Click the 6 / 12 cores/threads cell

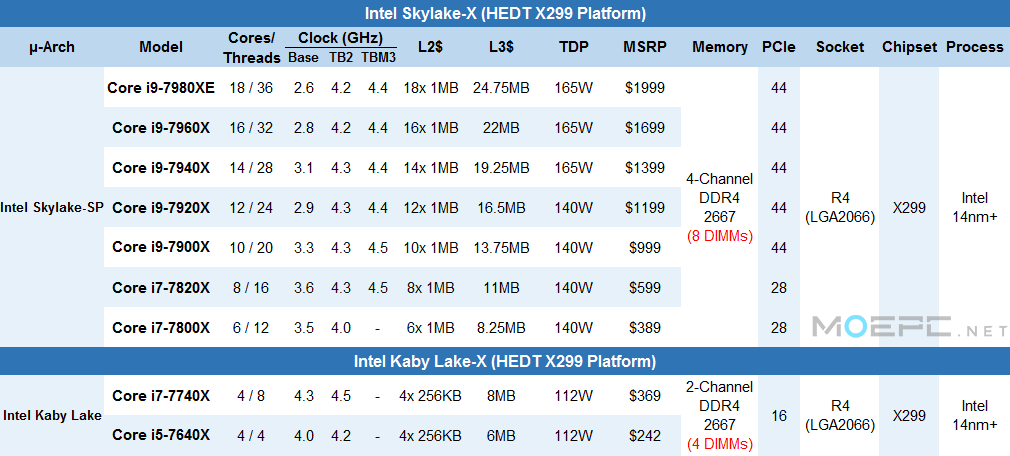click(x=251, y=327)
